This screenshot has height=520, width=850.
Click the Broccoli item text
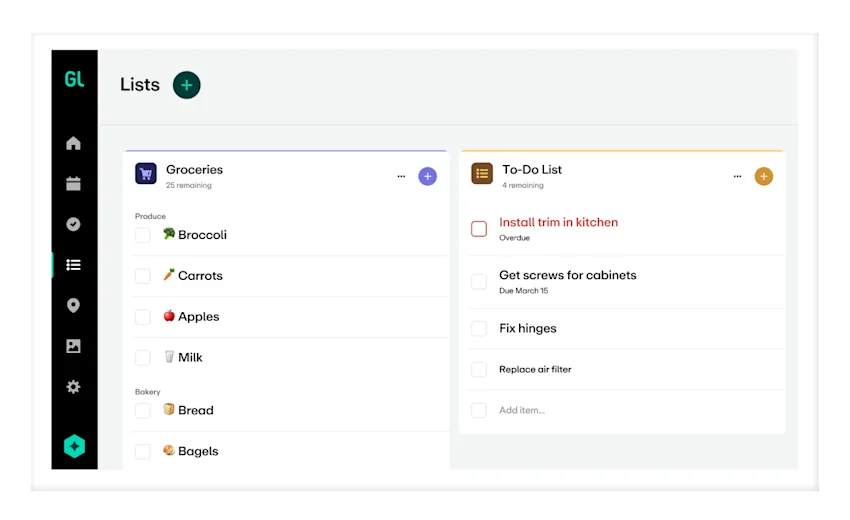click(x=202, y=235)
